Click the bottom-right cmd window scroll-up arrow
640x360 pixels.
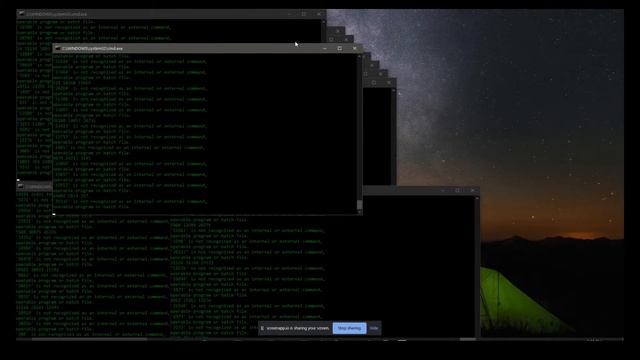pos(477,198)
